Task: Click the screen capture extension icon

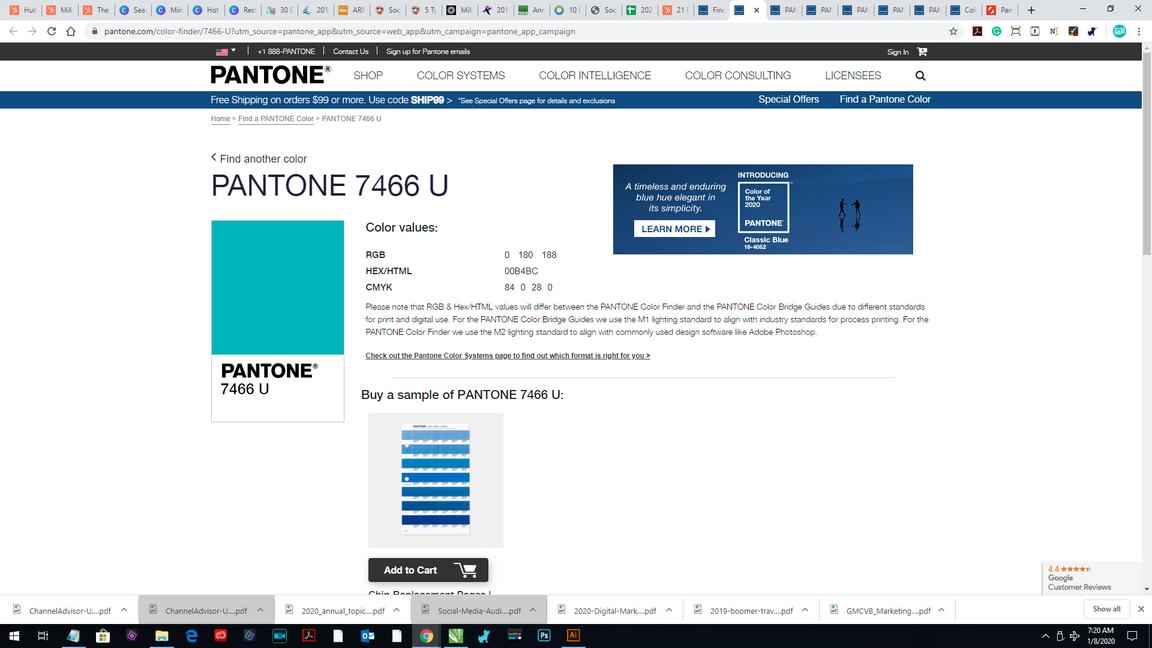Action: [x=1015, y=31]
